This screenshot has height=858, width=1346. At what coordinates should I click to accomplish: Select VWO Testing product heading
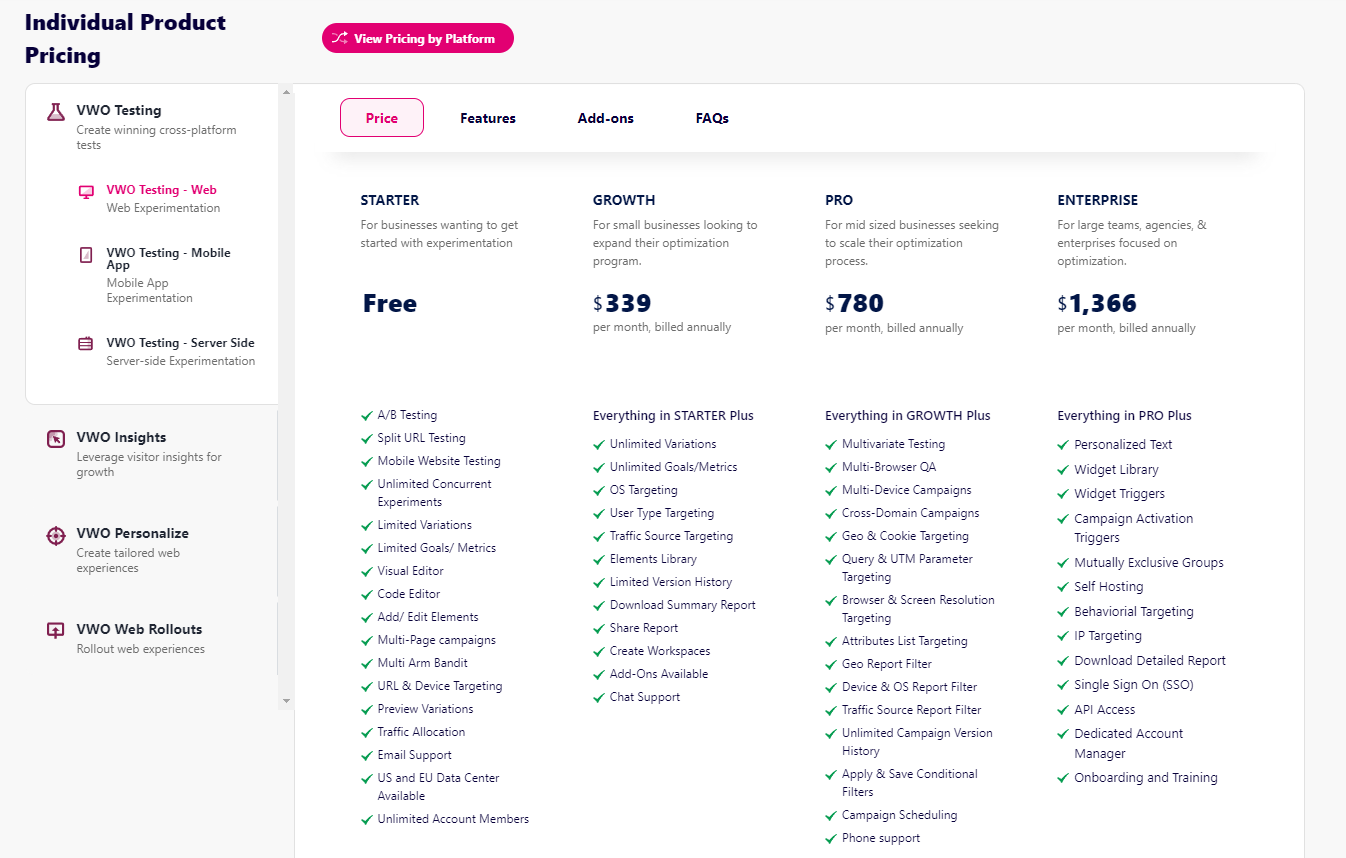click(x=119, y=110)
